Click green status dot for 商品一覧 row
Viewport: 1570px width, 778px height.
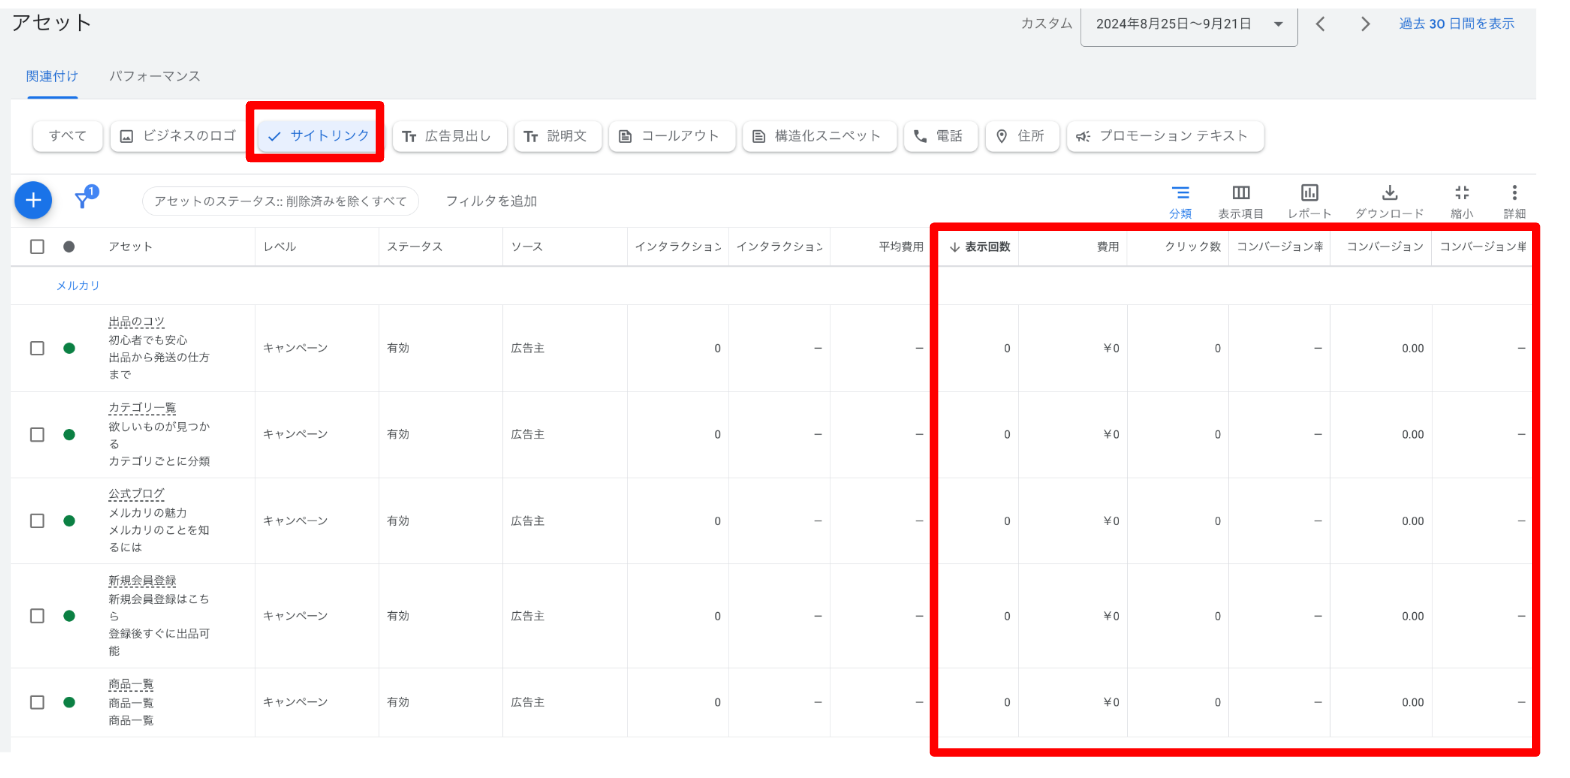69,702
